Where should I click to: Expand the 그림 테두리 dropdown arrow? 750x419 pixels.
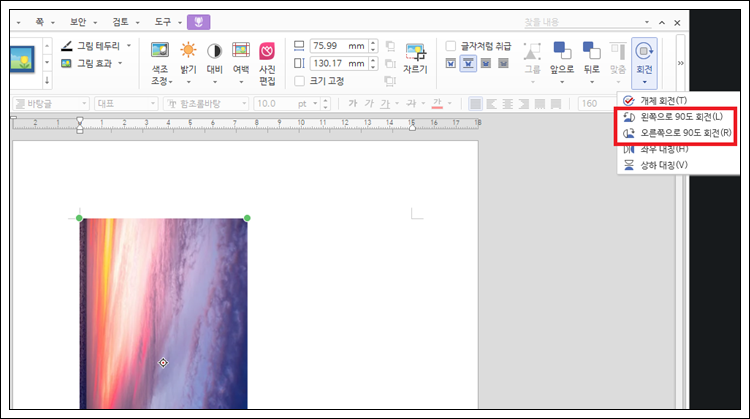coord(129,46)
